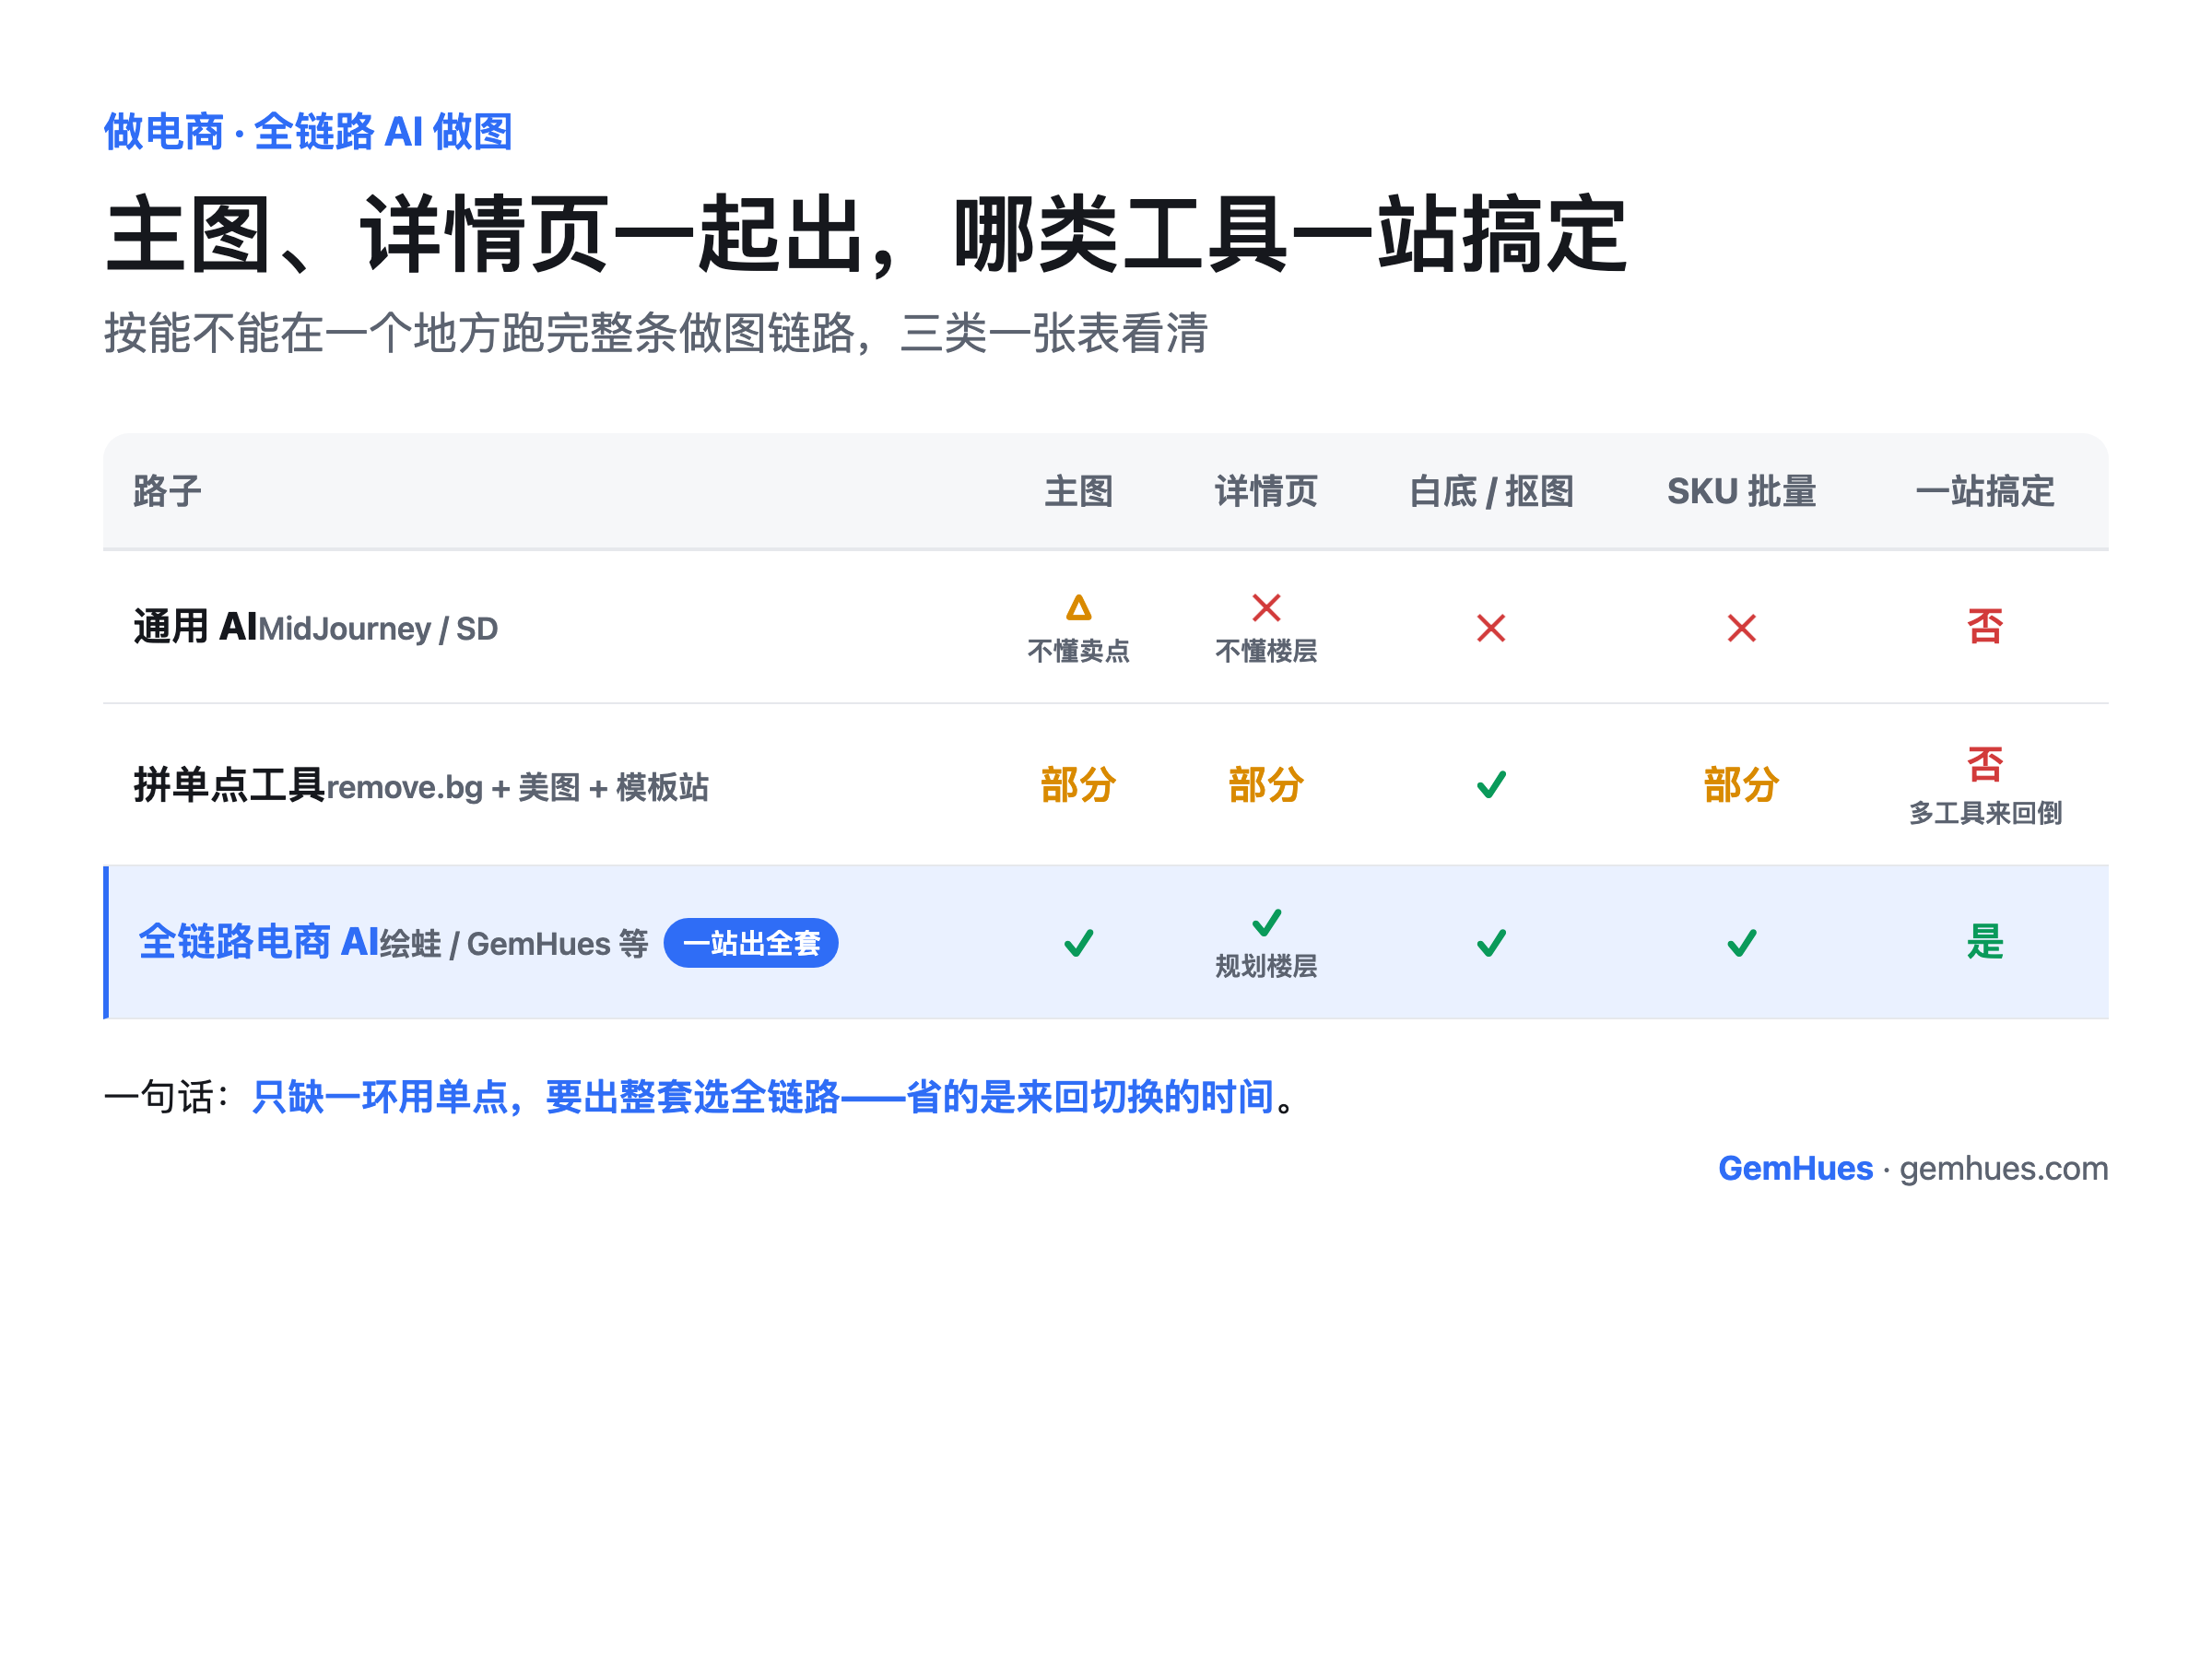Viewport: 2212px width, 1659px height.
Task: Select the 拼单点工具 row title
Action: (229, 785)
